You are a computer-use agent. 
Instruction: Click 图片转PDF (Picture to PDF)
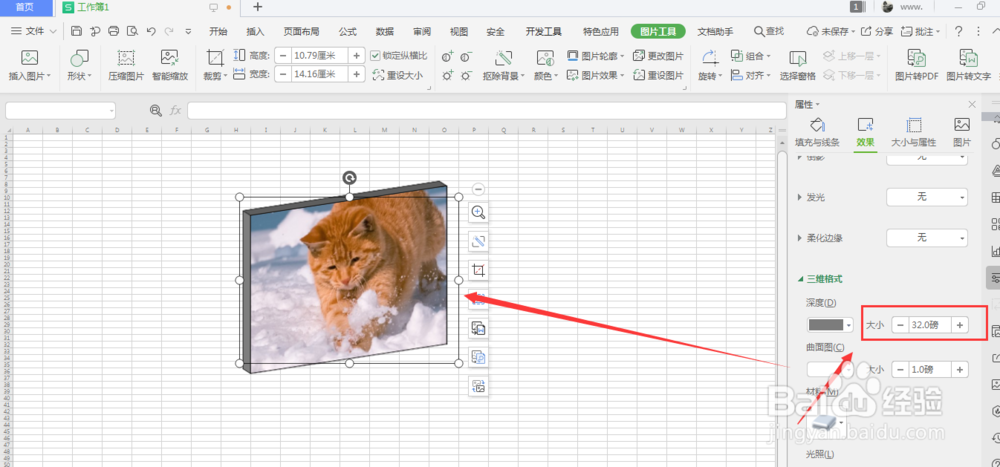point(916,65)
